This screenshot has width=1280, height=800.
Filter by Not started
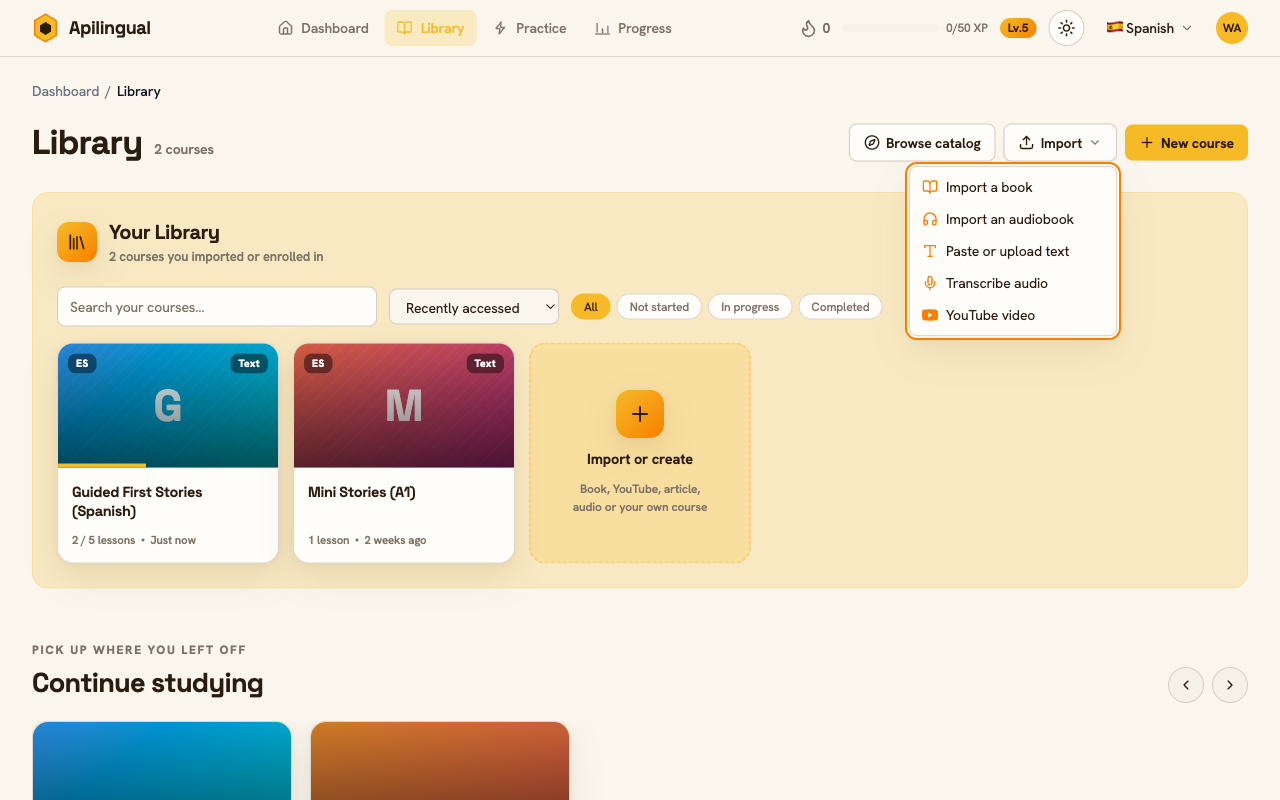point(659,307)
